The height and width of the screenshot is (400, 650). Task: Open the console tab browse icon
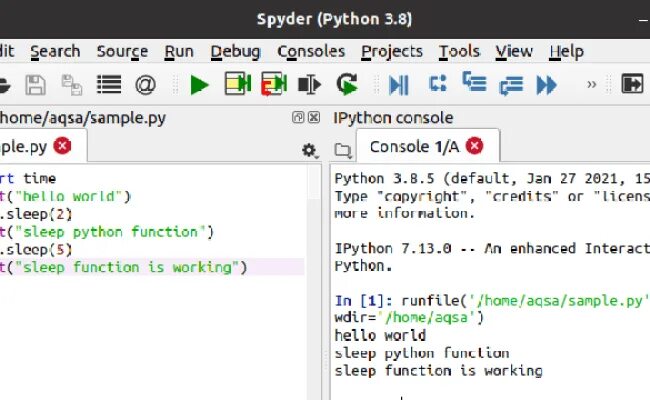click(x=343, y=150)
